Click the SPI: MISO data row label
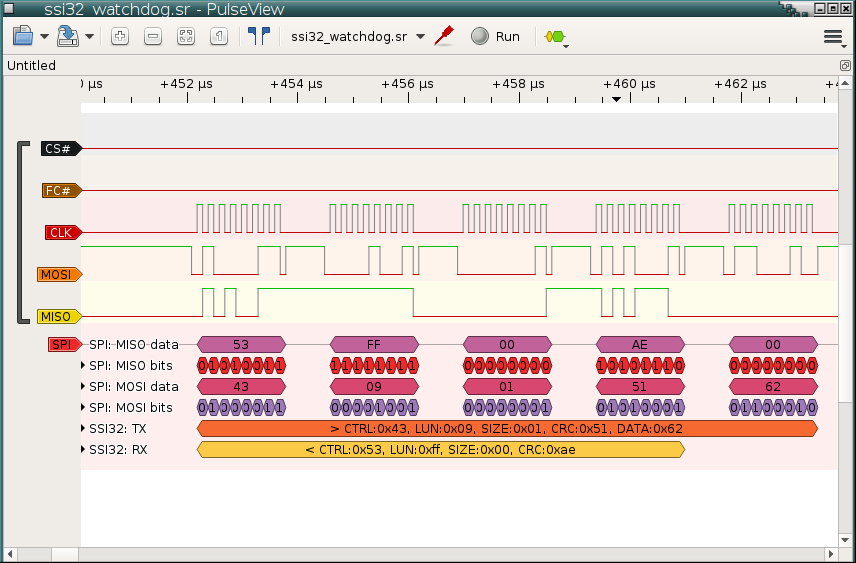This screenshot has width=856, height=563. 134,345
